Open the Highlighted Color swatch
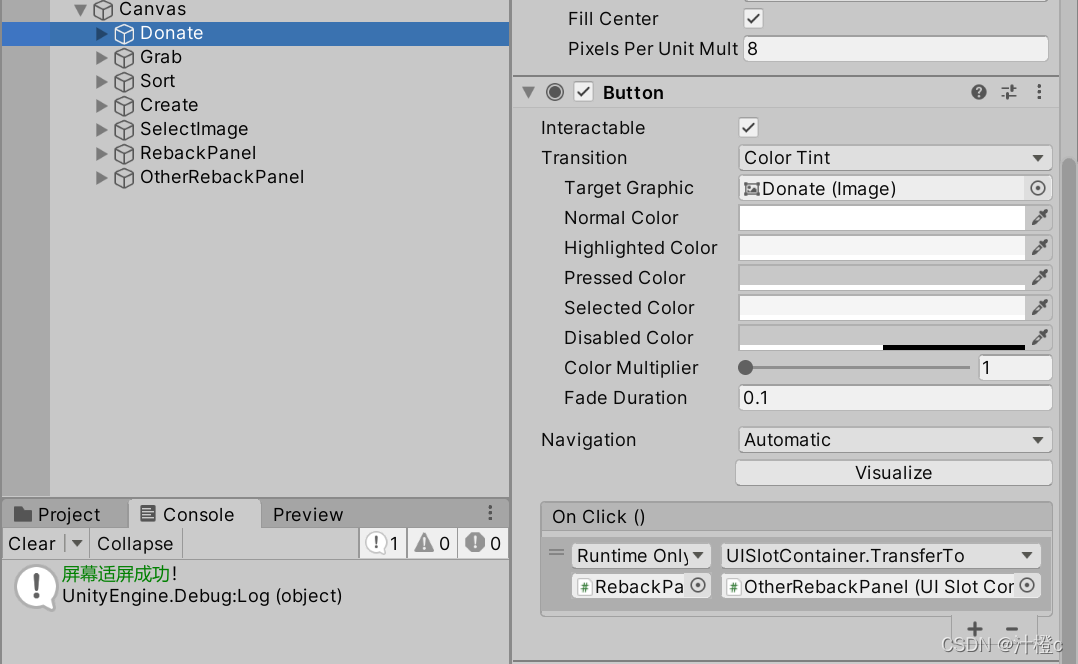Viewport: 1078px width, 664px height. (882, 247)
